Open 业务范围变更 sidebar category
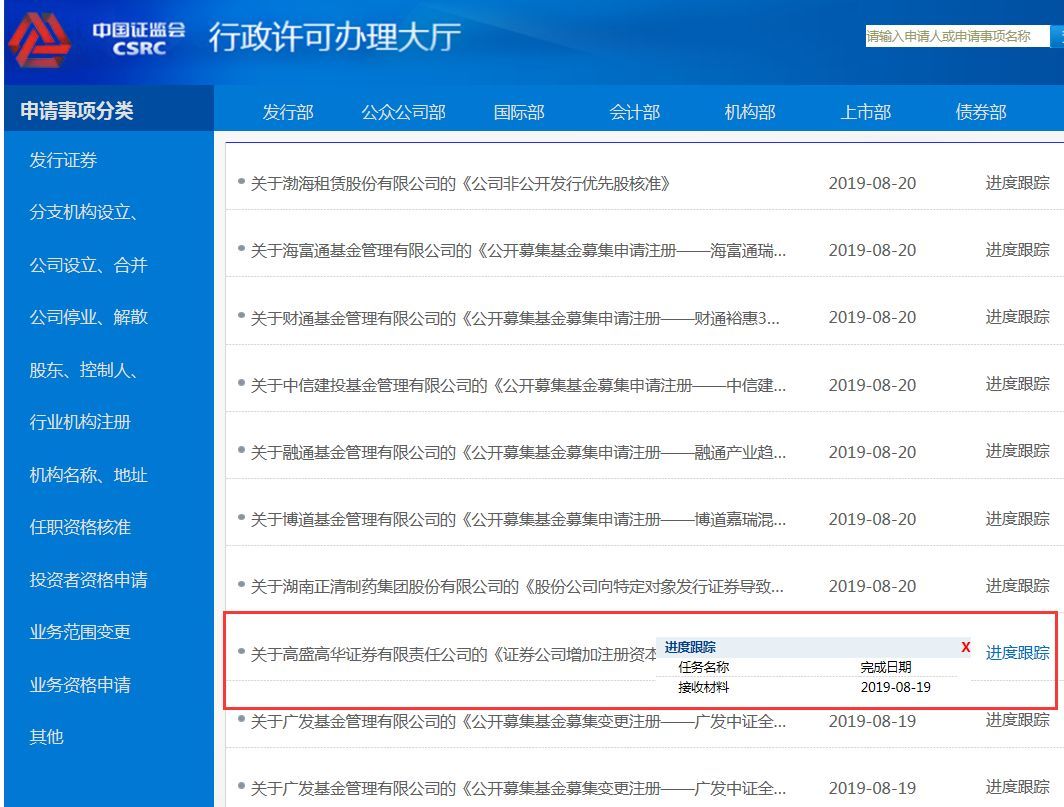1064x807 pixels. point(80,632)
